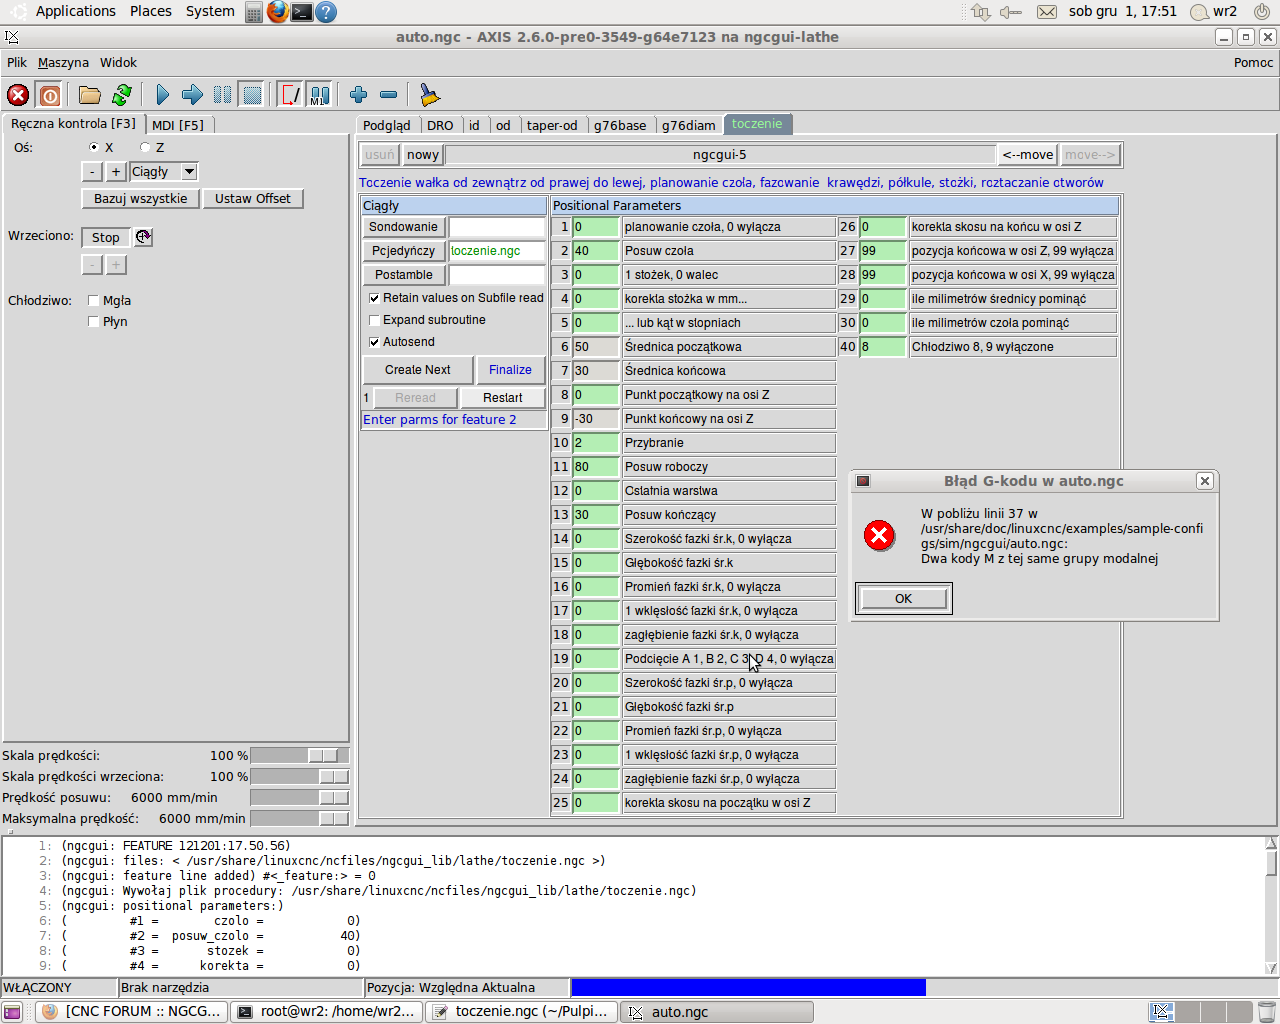Check Expand subroutine option
The width and height of the screenshot is (1280, 1024).
click(374, 320)
